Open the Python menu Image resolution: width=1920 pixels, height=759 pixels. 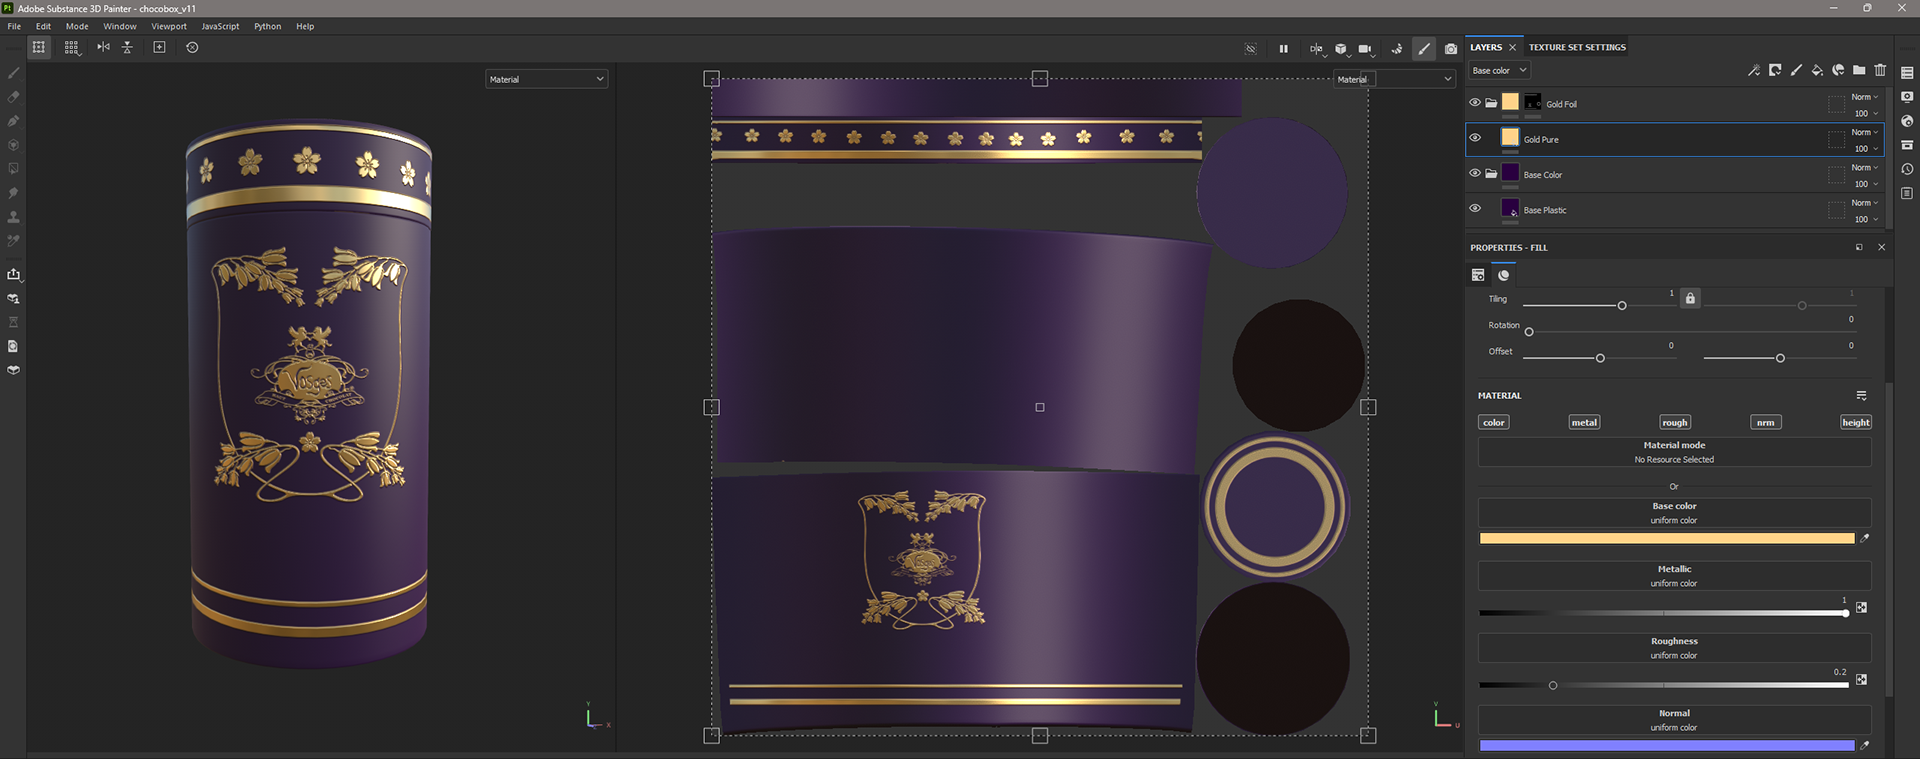click(x=267, y=26)
